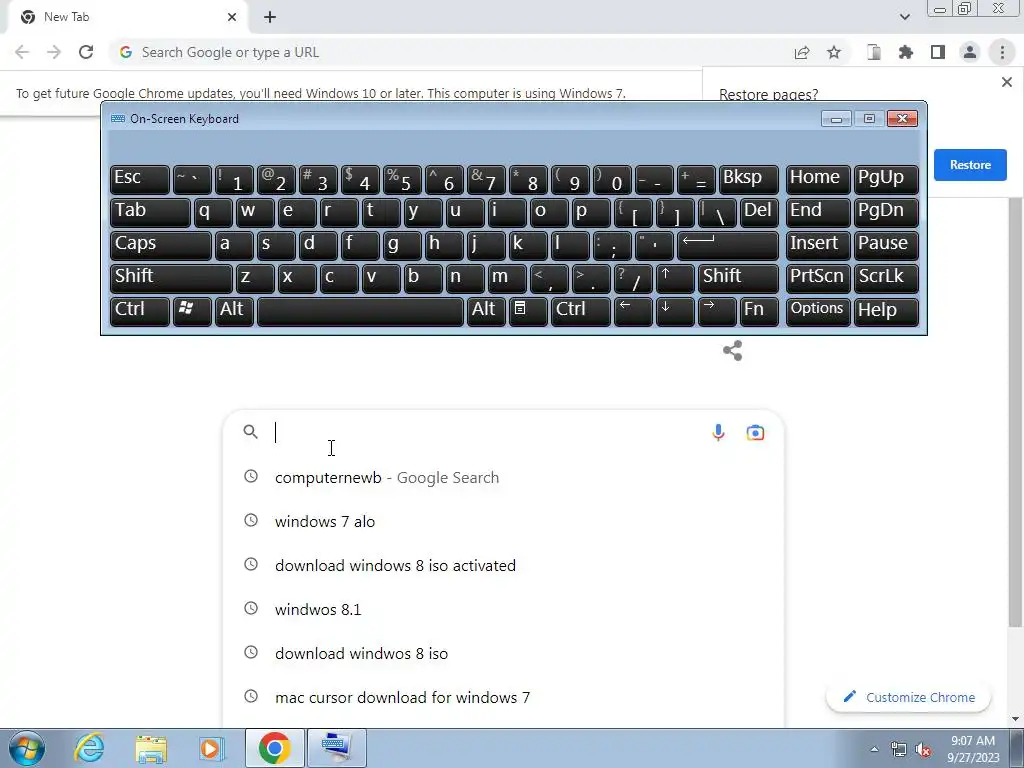Open the Windows Start menu
Image resolution: width=1024 pixels, height=768 pixels.
[26, 748]
